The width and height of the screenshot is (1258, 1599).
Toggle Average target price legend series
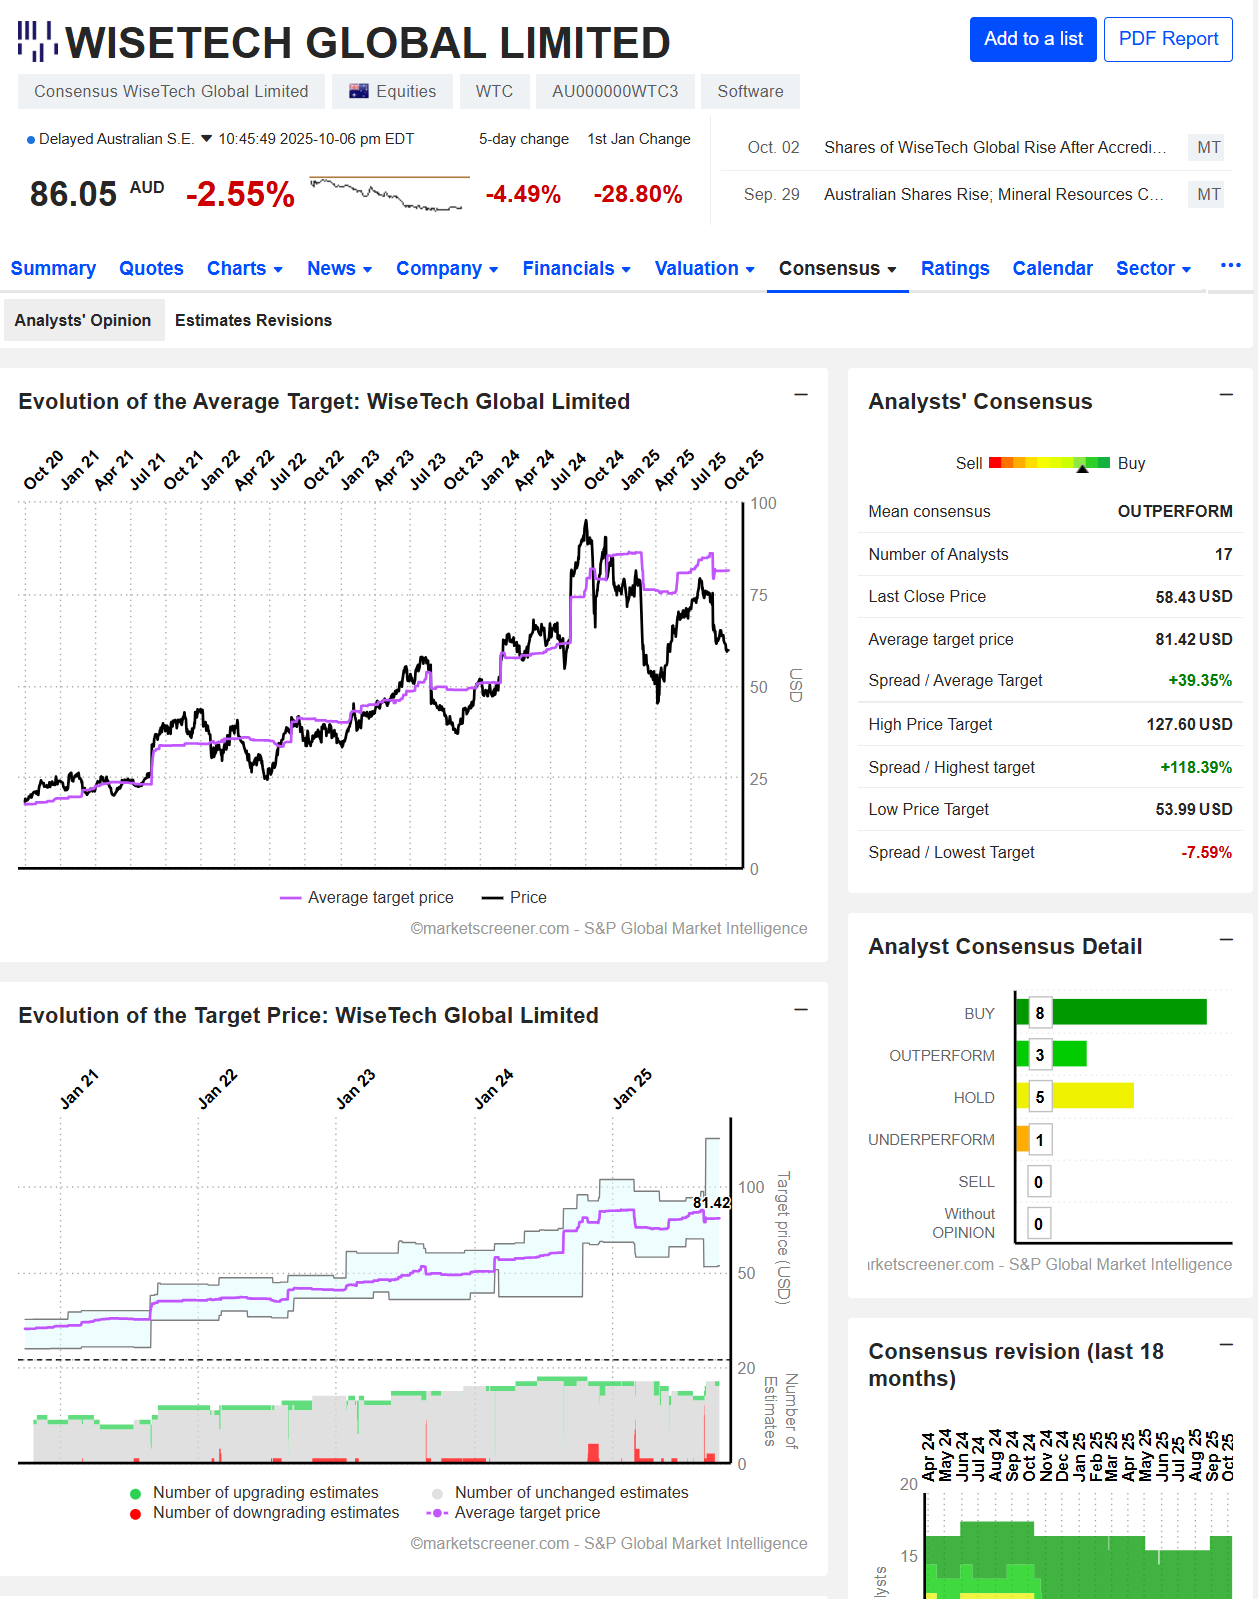pyautogui.click(x=367, y=897)
